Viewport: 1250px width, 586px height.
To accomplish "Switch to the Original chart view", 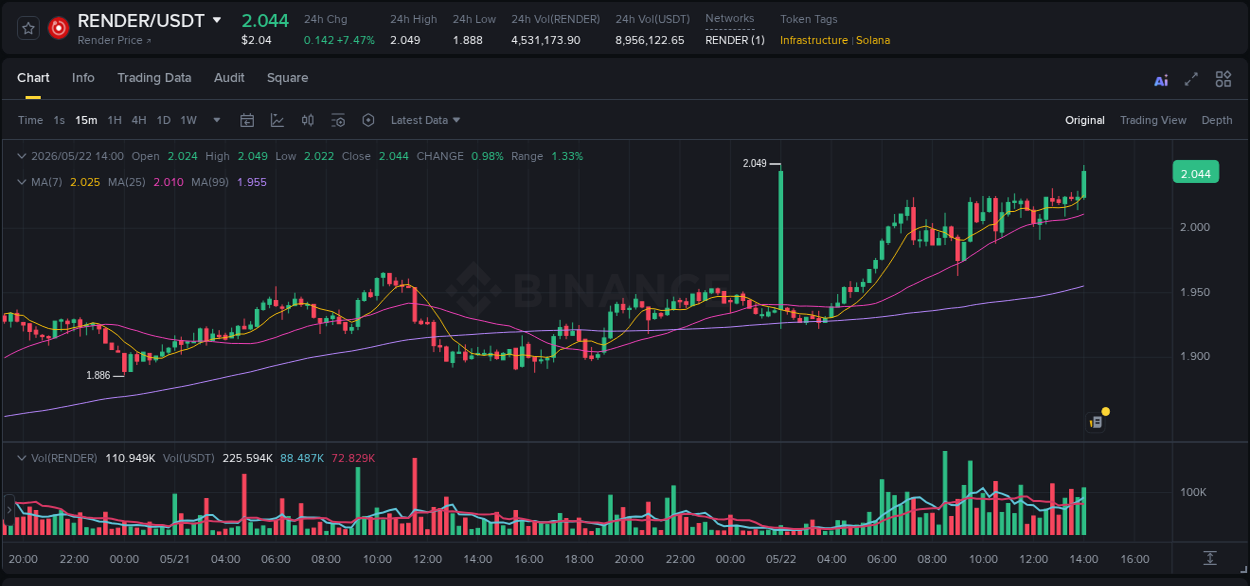I will pos(1085,120).
